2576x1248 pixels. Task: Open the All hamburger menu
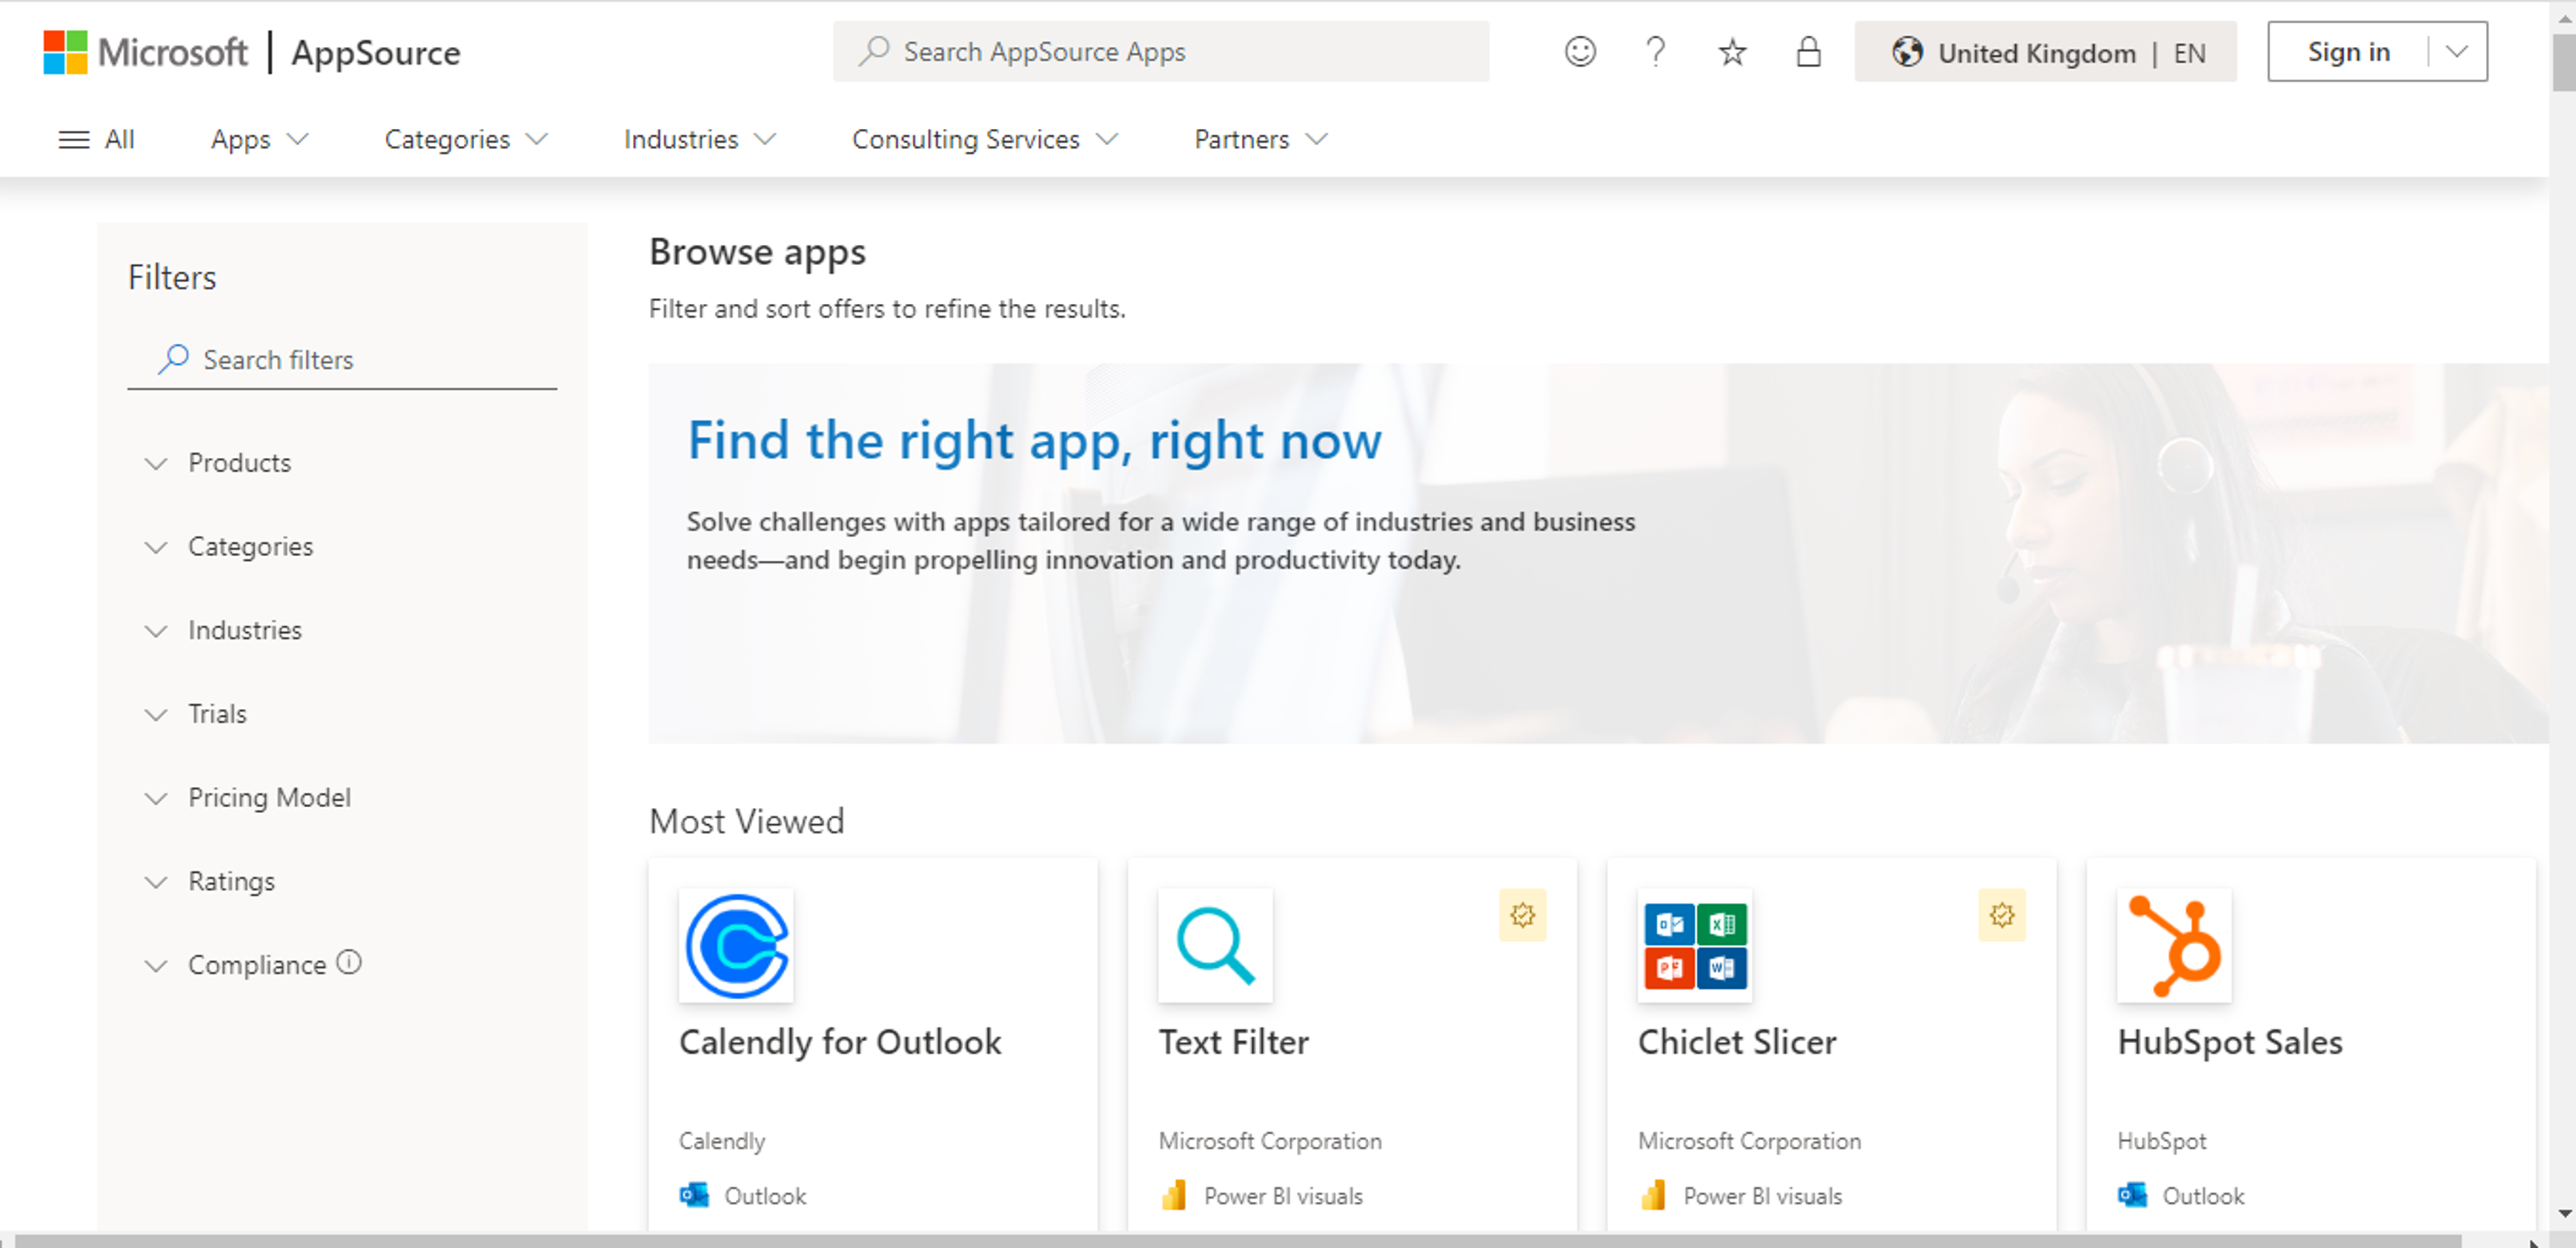(96, 139)
